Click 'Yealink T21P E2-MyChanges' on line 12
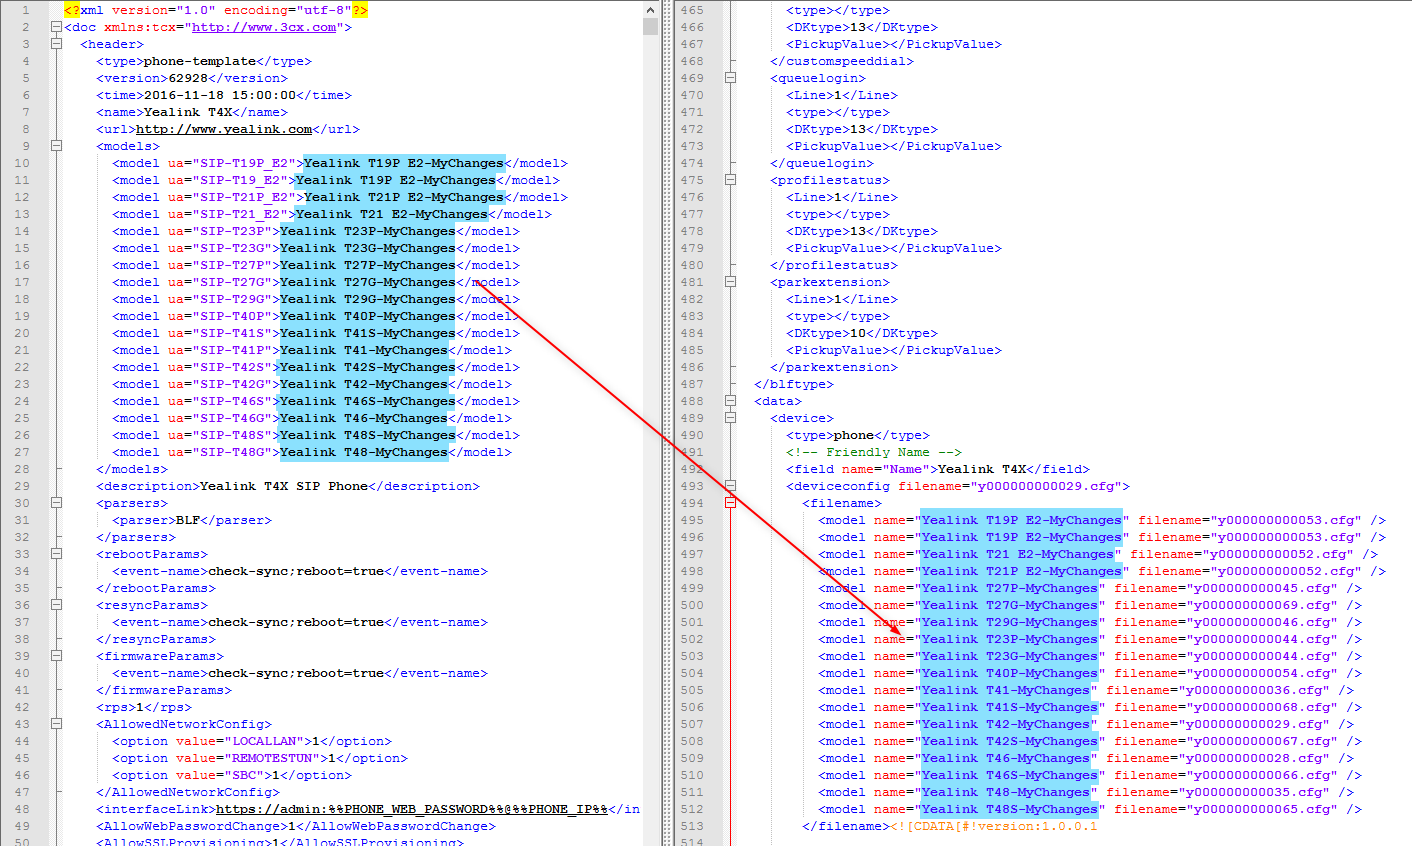 404,197
